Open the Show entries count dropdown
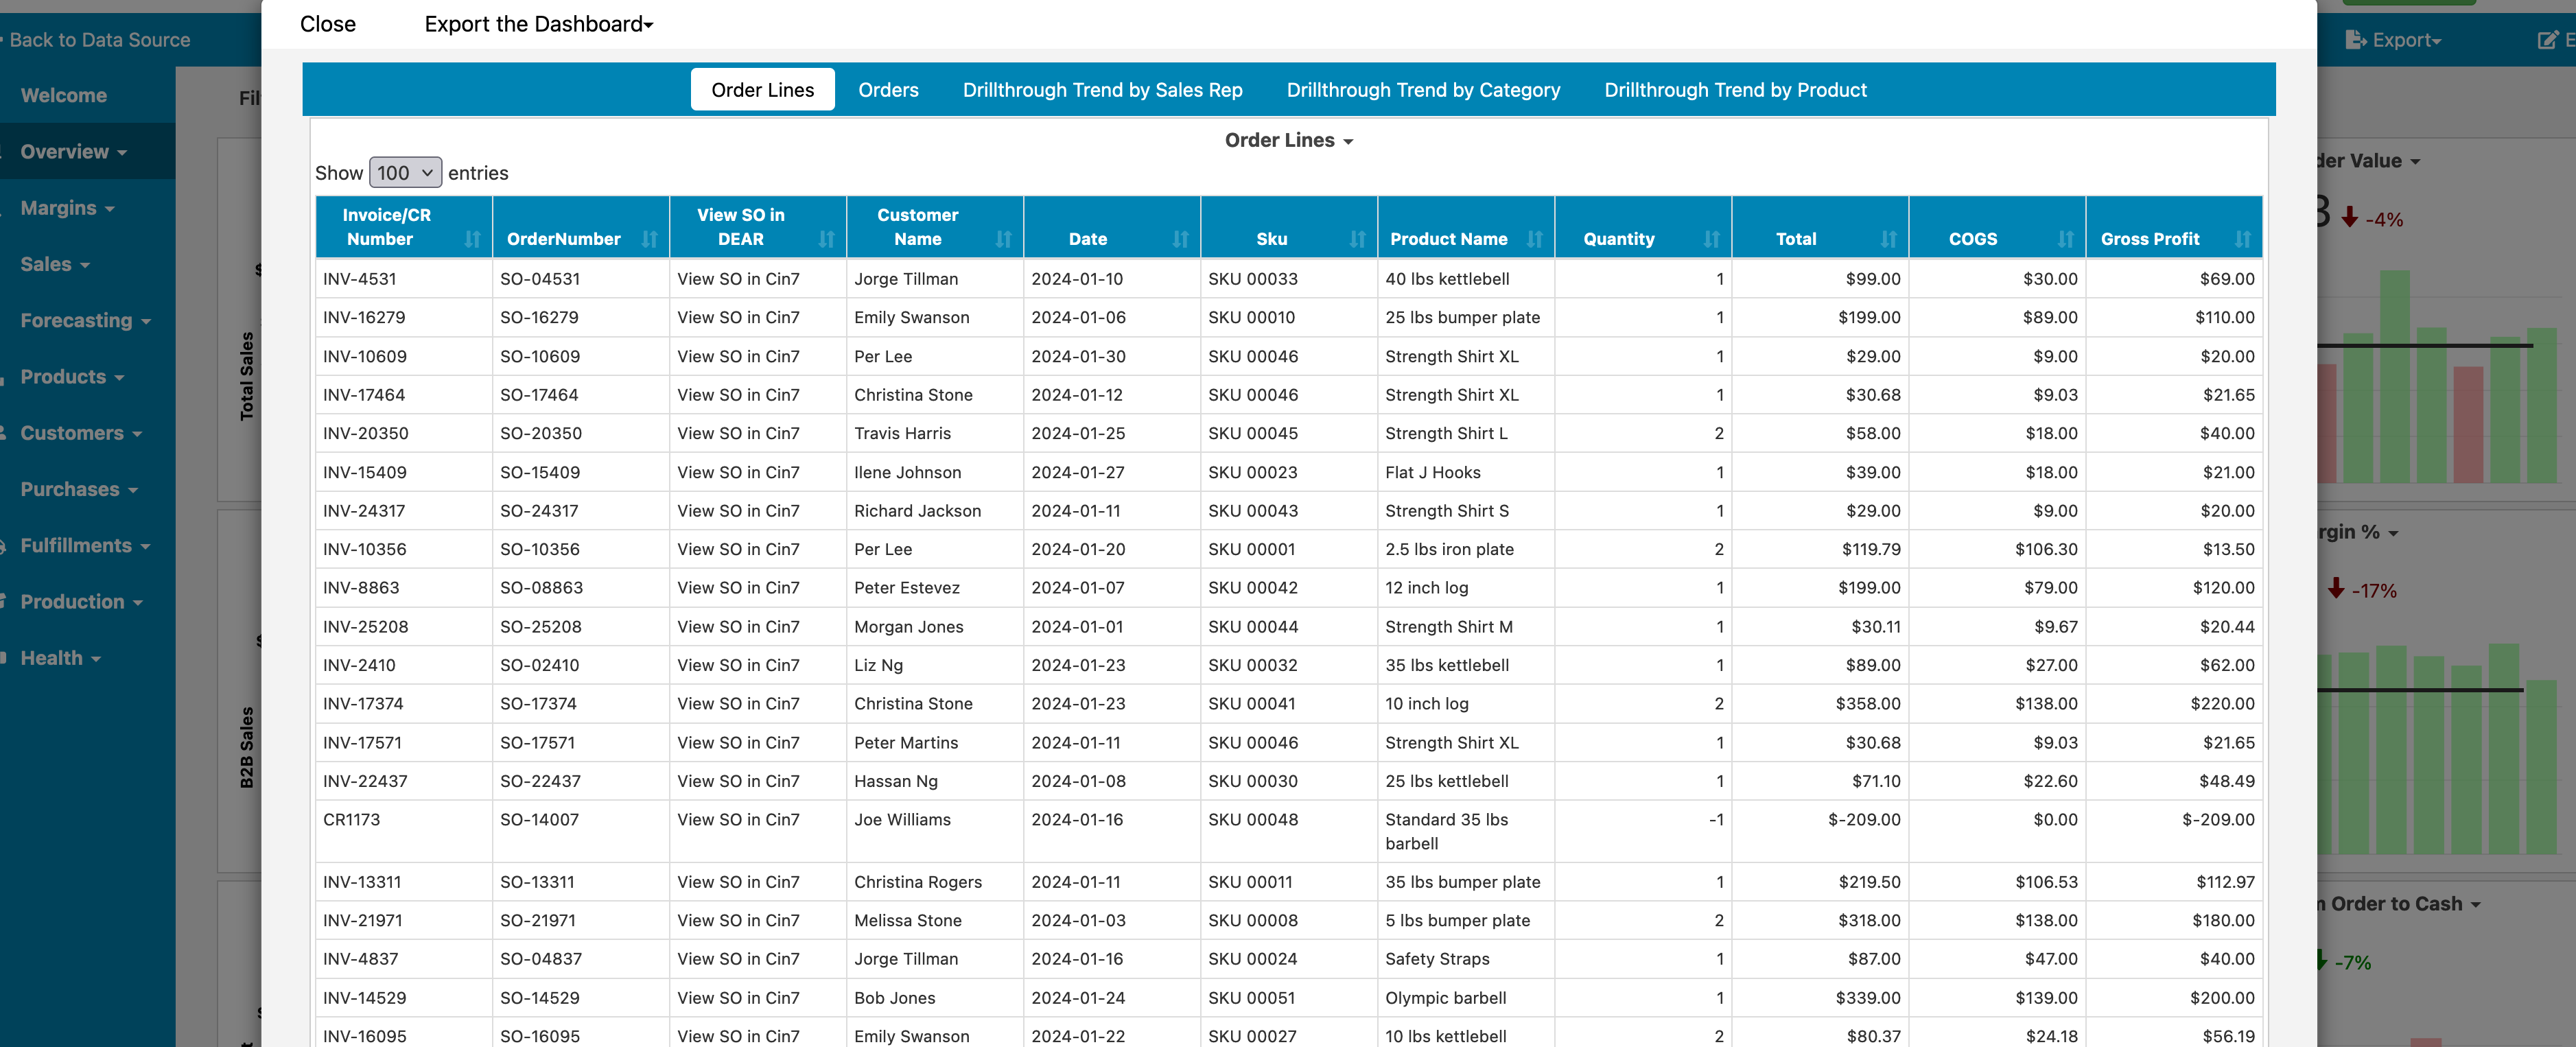 (405, 173)
